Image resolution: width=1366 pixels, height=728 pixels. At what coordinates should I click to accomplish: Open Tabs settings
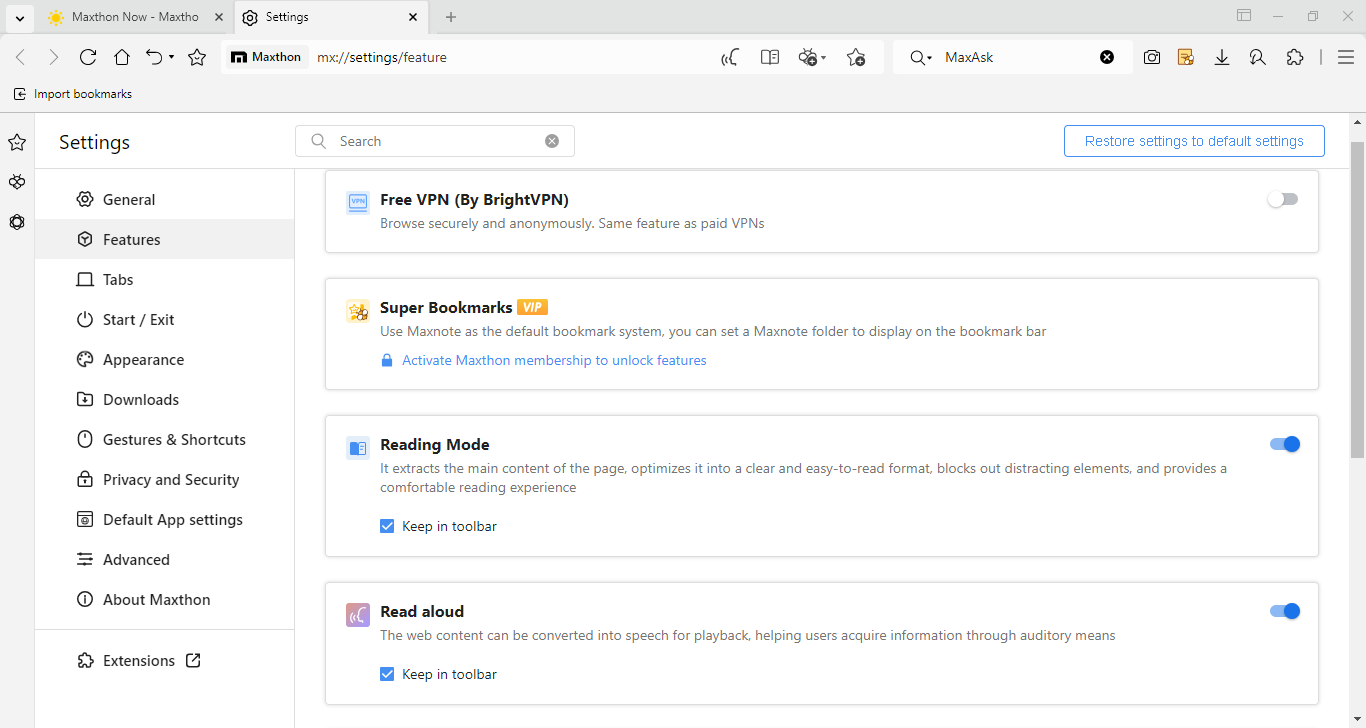165,279
